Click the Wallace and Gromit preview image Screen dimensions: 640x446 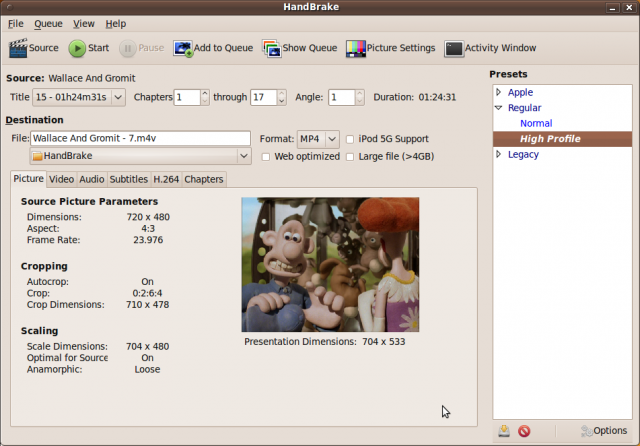[330, 264]
